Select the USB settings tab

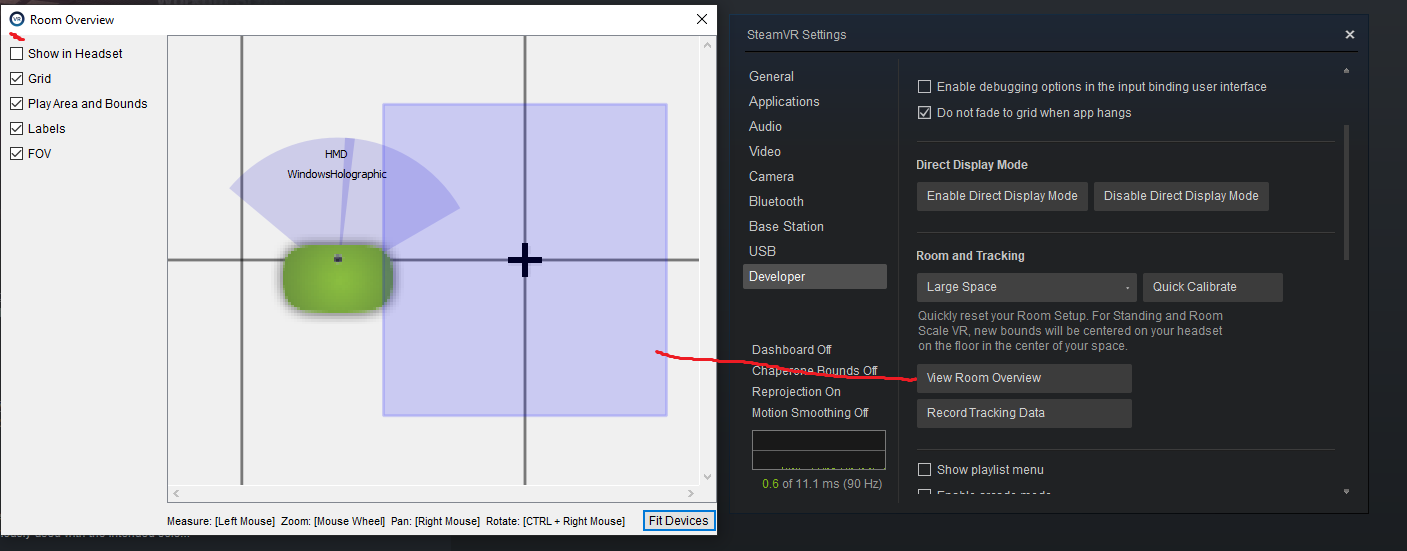pyautogui.click(x=762, y=251)
